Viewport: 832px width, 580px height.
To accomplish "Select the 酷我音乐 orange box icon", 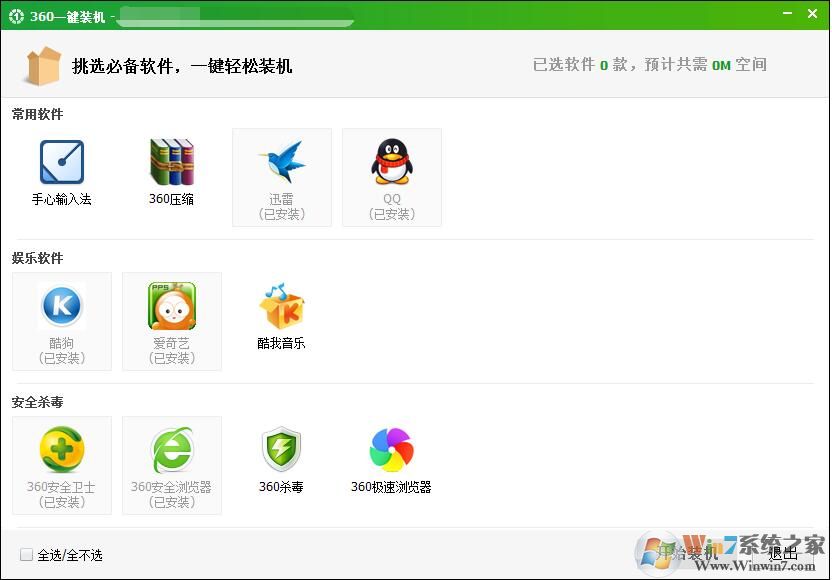I will tap(282, 306).
